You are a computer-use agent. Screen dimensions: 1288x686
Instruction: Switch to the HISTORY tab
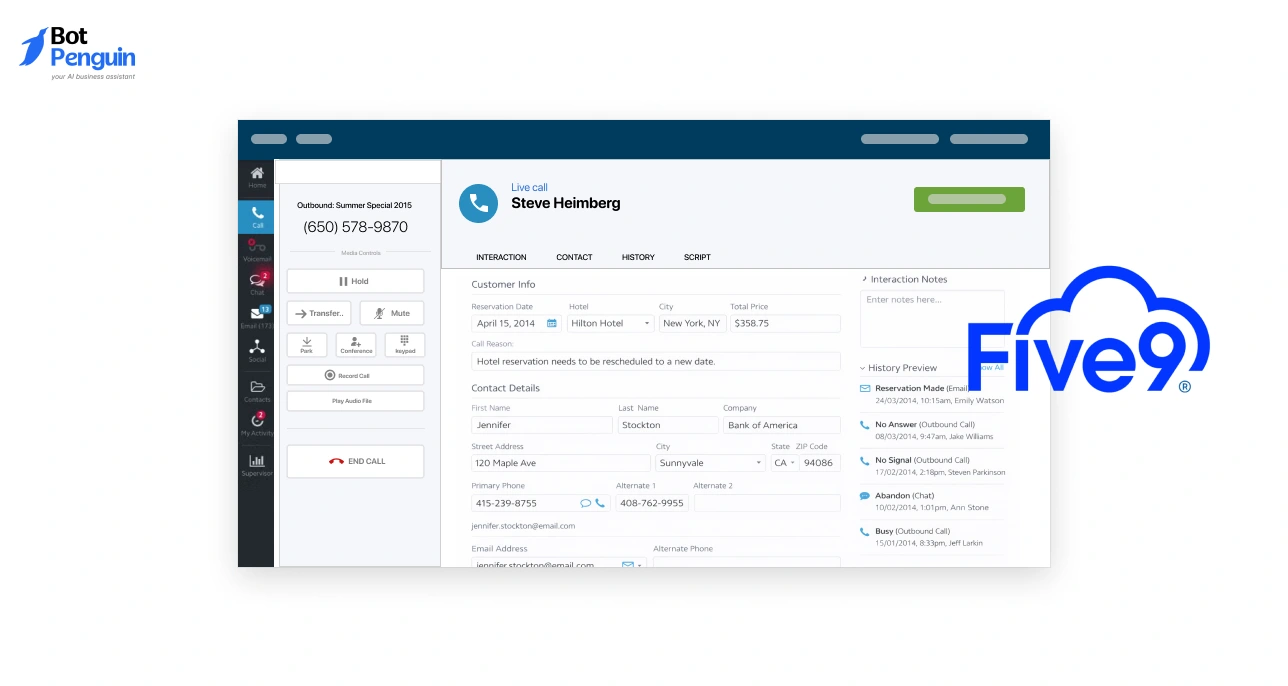coord(638,257)
